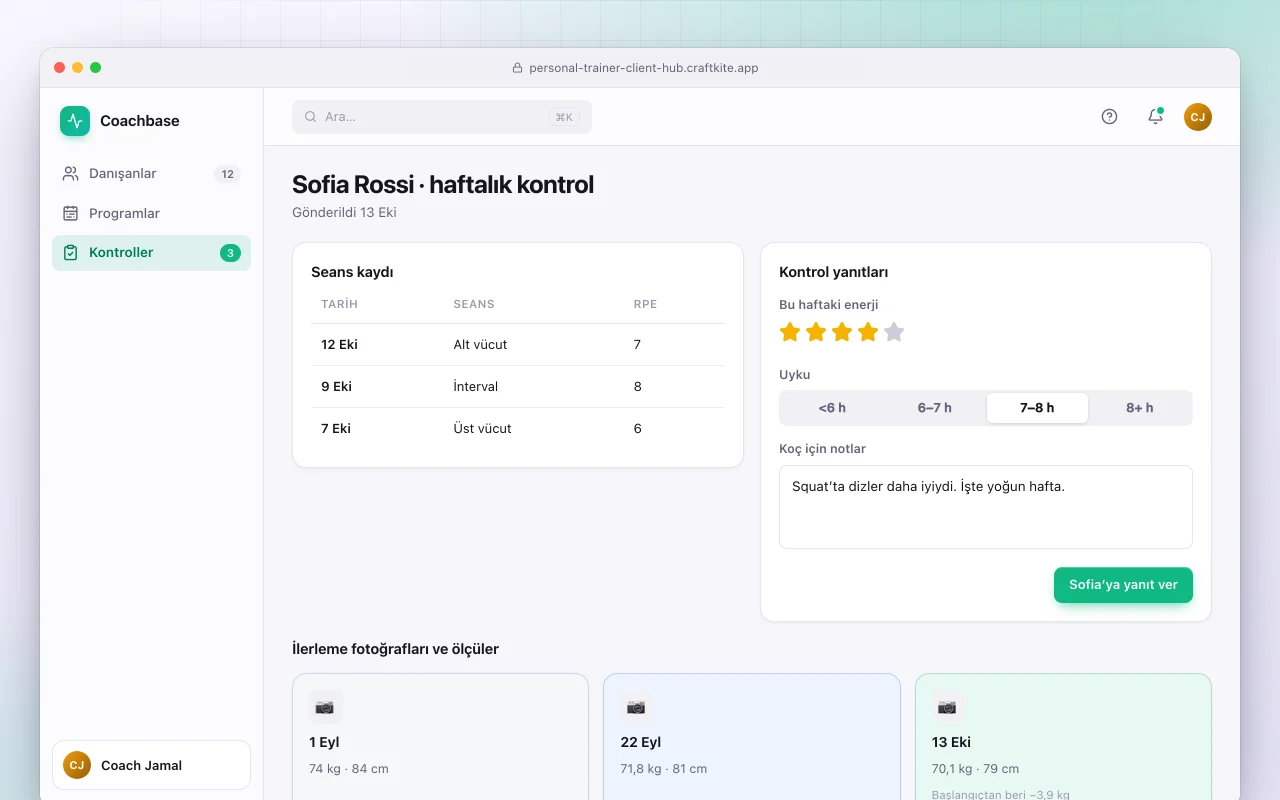The width and height of the screenshot is (1280, 800).
Task: Open the 1 Eyl progress photo card
Action: [440, 737]
